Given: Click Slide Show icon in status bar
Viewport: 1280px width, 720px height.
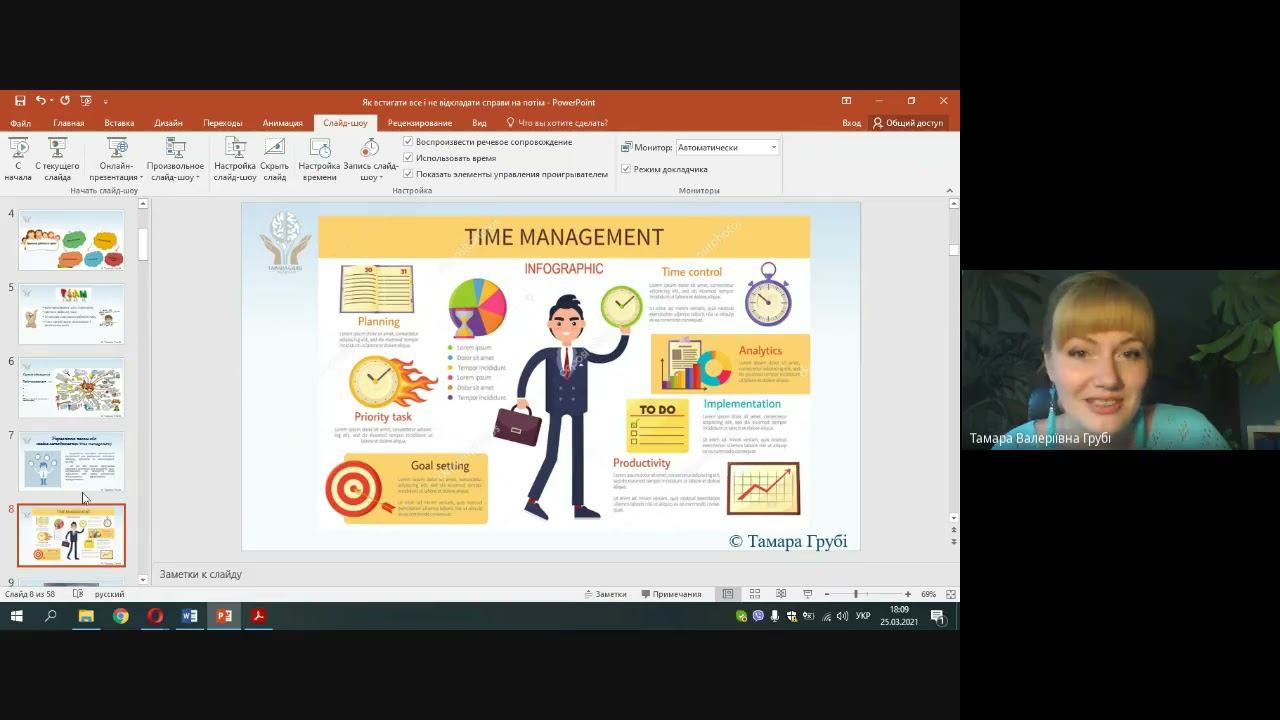Looking at the screenshot, I should click(x=807, y=594).
